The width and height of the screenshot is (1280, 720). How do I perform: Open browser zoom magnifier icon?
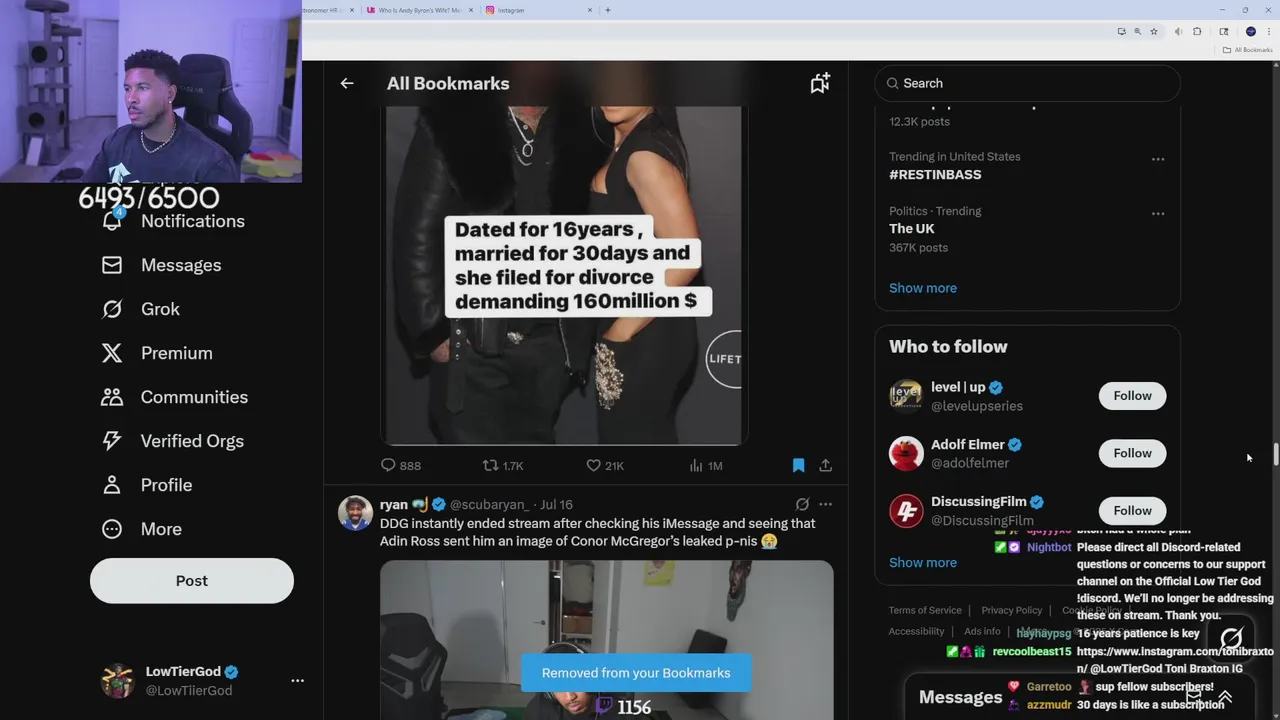1137,32
